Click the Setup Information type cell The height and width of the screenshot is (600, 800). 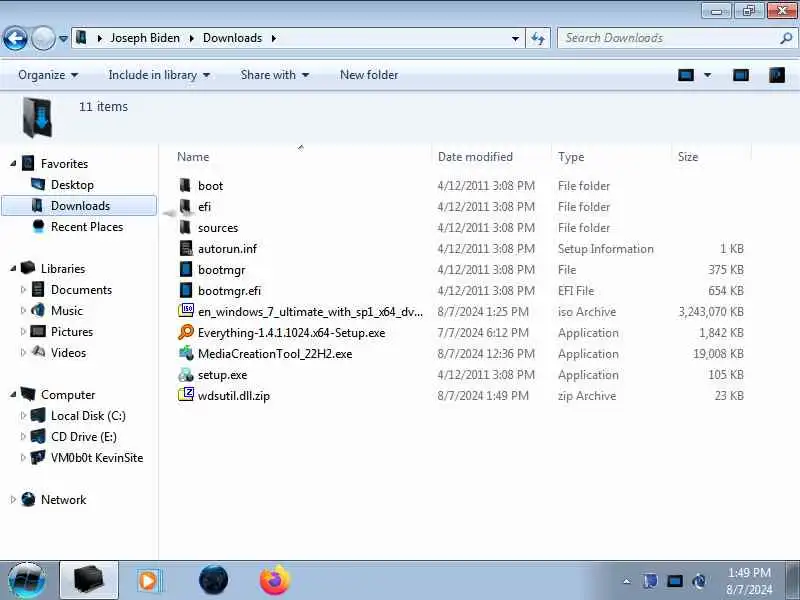click(606, 249)
